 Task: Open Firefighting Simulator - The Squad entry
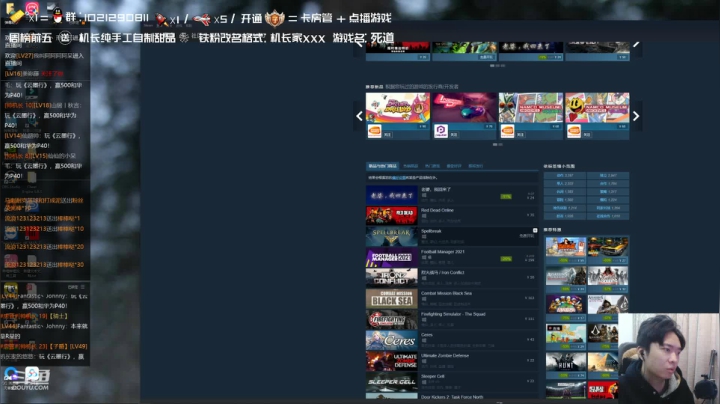pyautogui.click(x=452, y=319)
